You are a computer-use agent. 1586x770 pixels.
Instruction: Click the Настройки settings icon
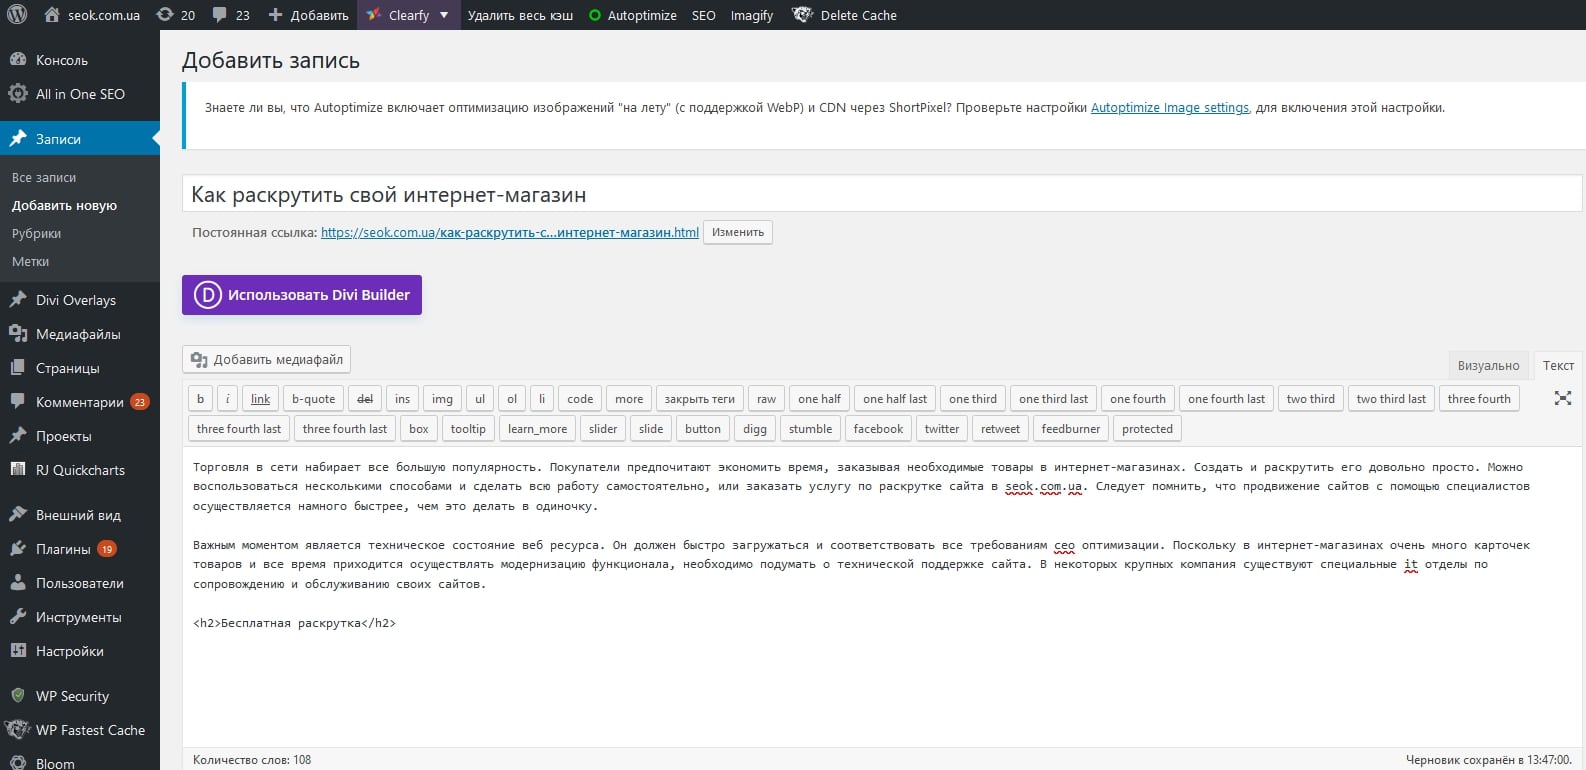(18, 651)
